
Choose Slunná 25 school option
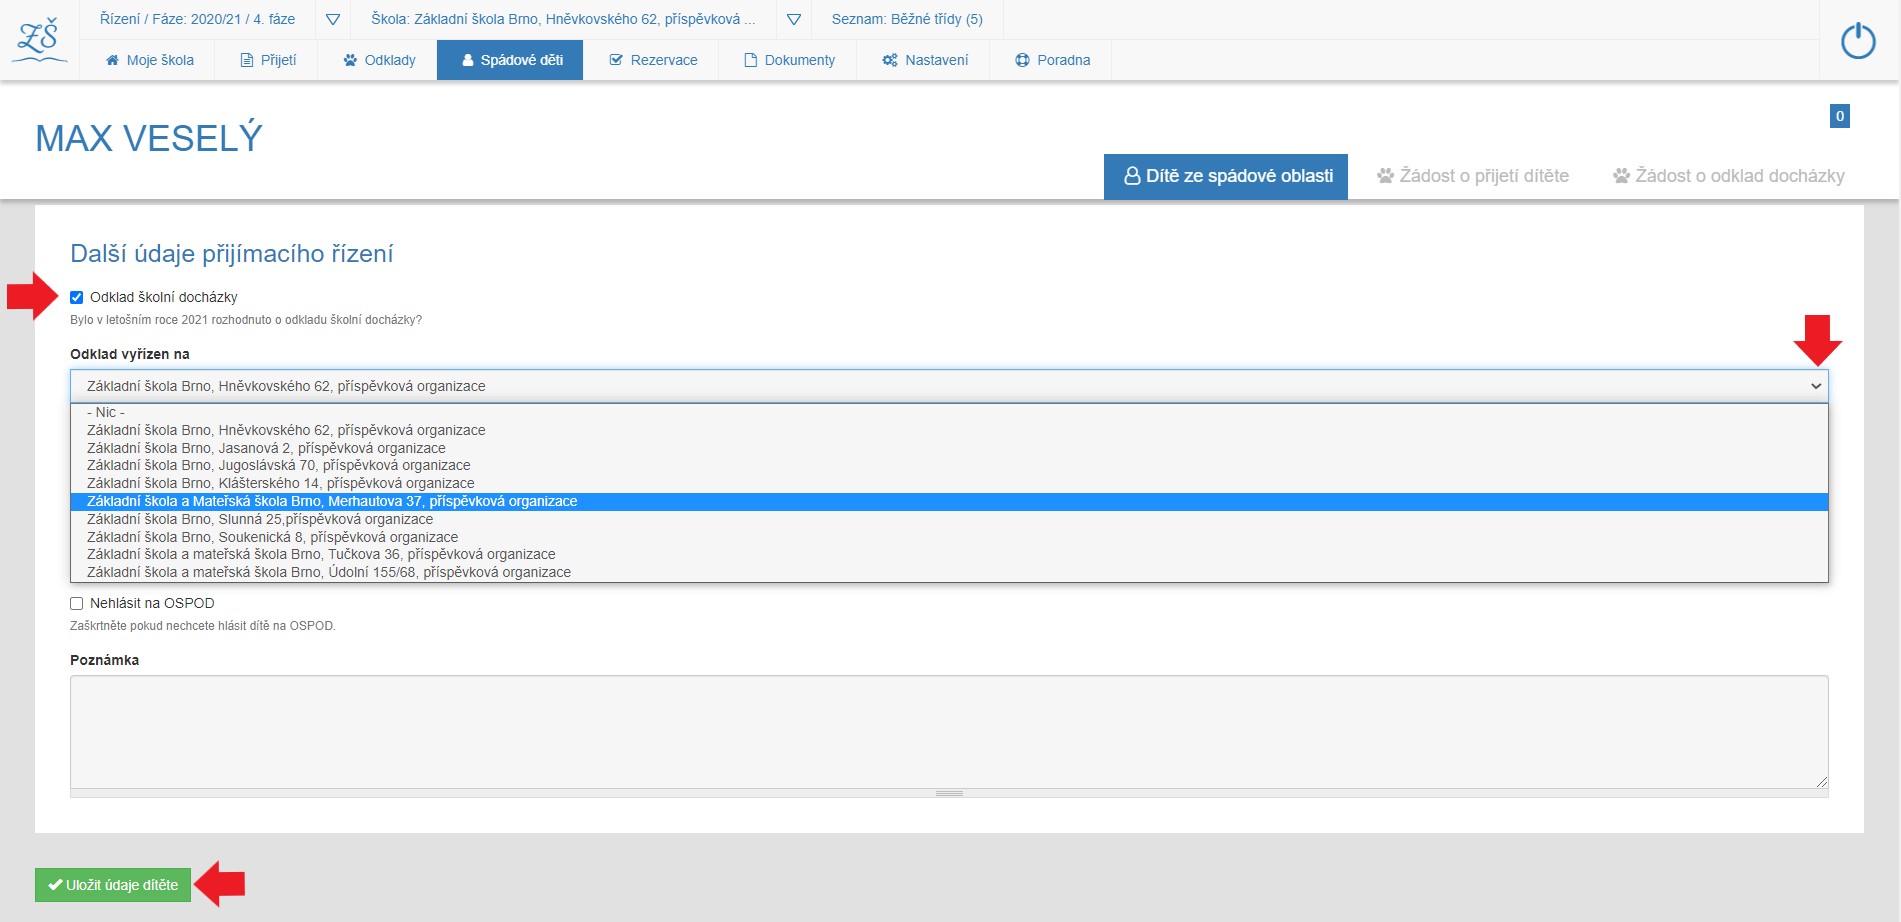click(949, 519)
